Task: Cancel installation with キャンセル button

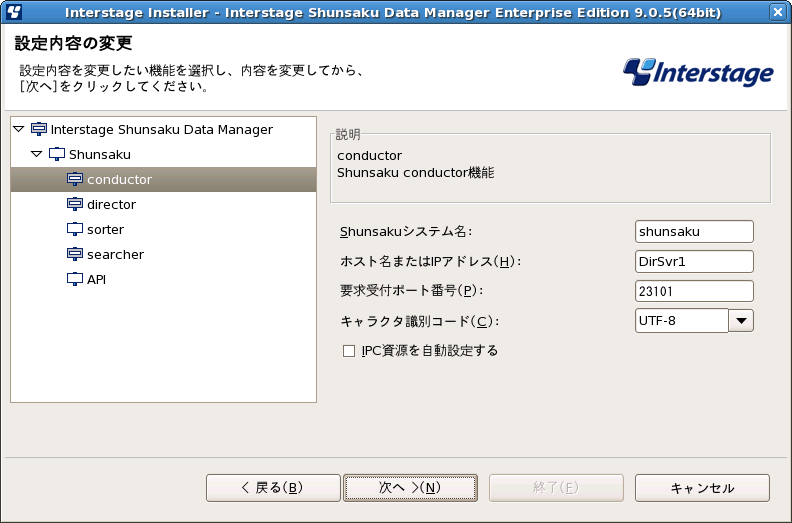Action: point(702,488)
